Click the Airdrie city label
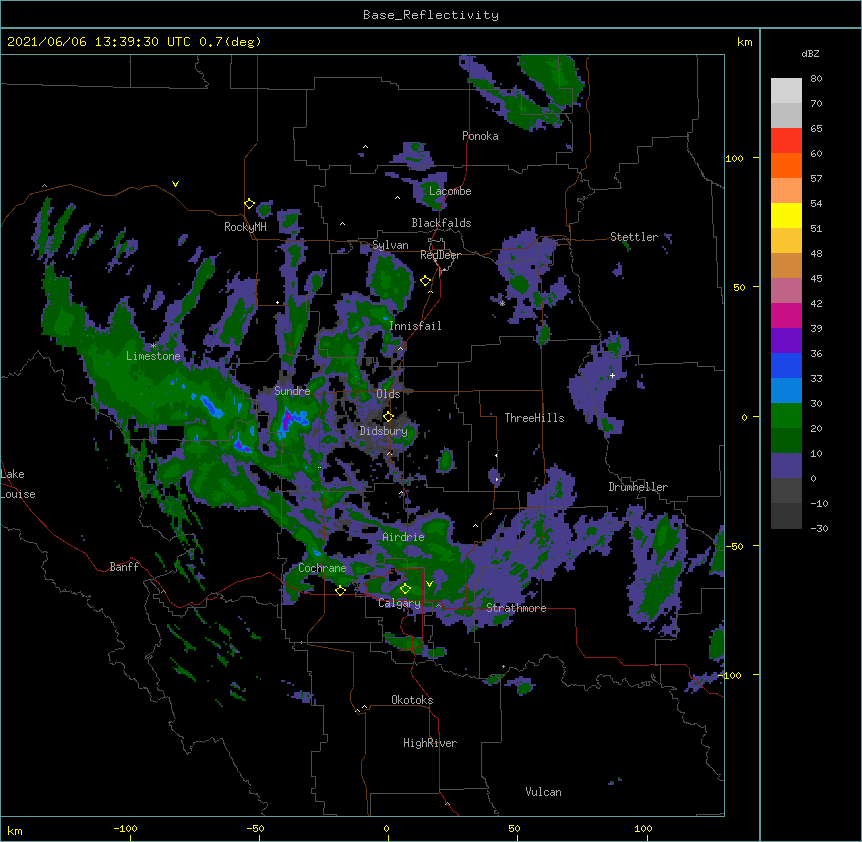 [x=404, y=537]
